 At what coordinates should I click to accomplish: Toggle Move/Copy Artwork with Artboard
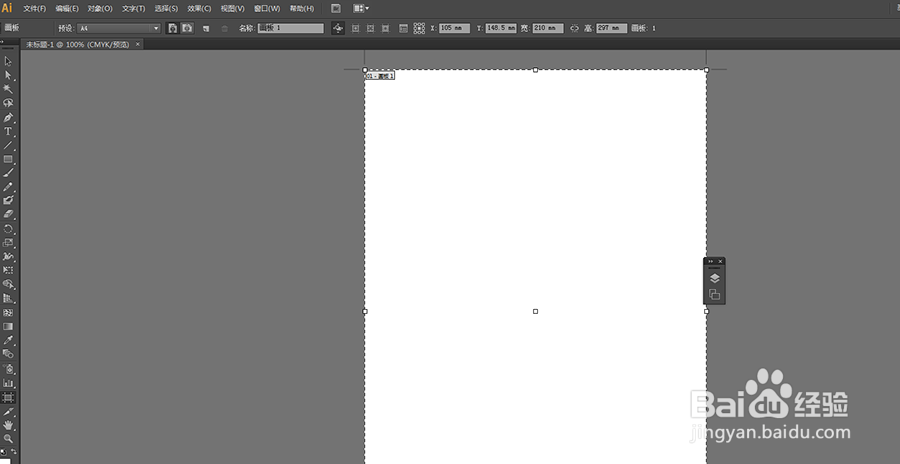(x=338, y=28)
